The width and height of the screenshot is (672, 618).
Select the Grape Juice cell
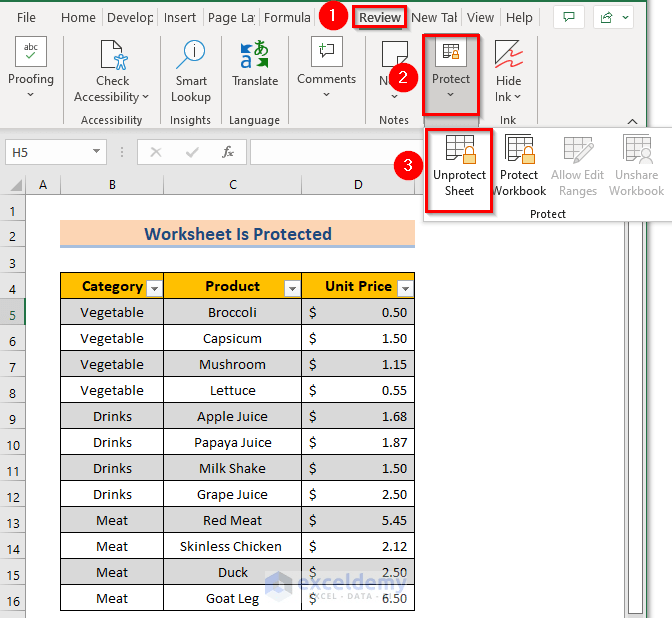232,495
